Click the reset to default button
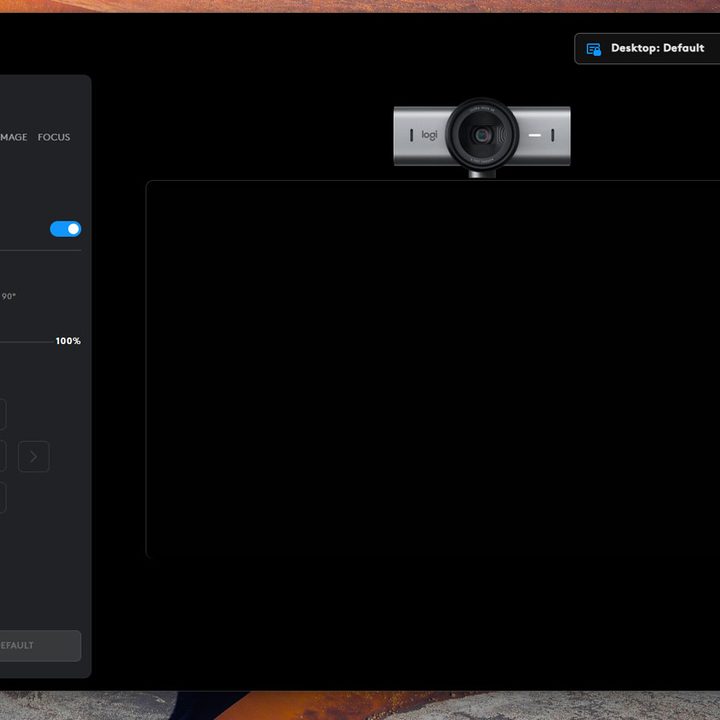The height and width of the screenshot is (720, 720). click(x=40, y=645)
